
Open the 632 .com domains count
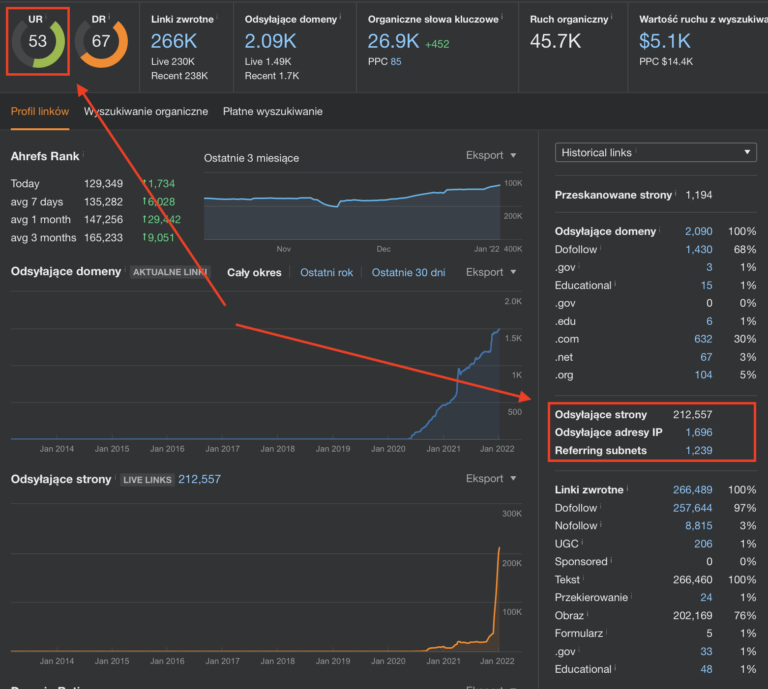pos(703,339)
